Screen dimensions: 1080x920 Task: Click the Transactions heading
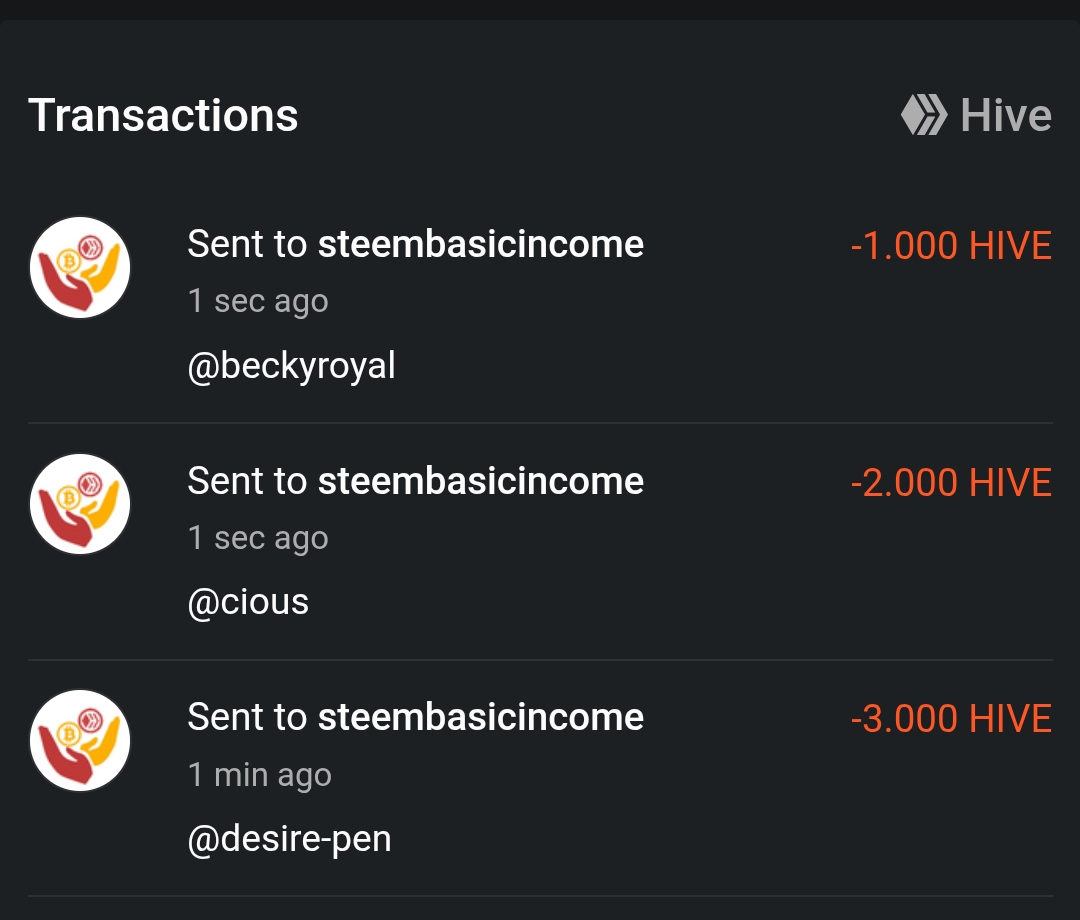coord(163,115)
